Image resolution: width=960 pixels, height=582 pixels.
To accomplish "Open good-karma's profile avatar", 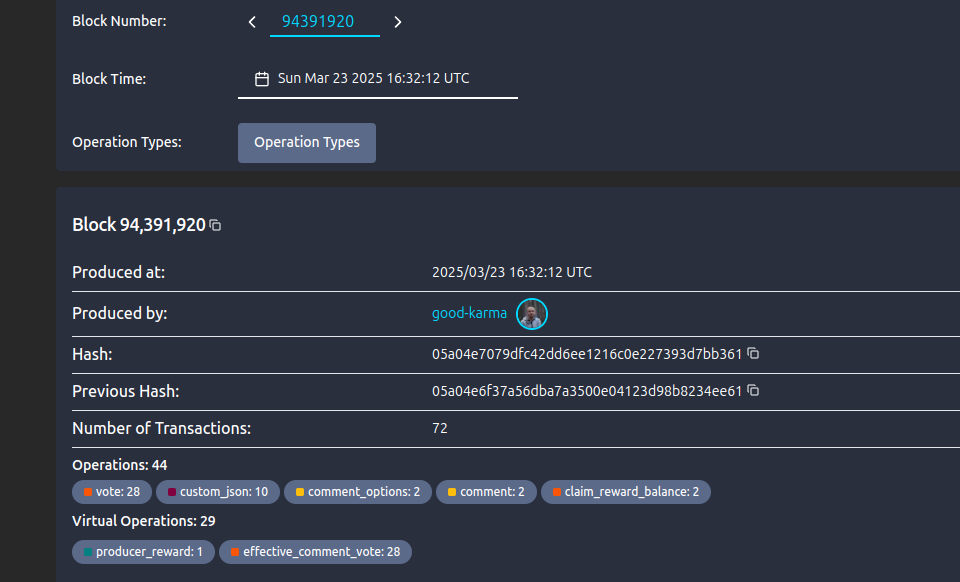I will [x=532, y=314].
